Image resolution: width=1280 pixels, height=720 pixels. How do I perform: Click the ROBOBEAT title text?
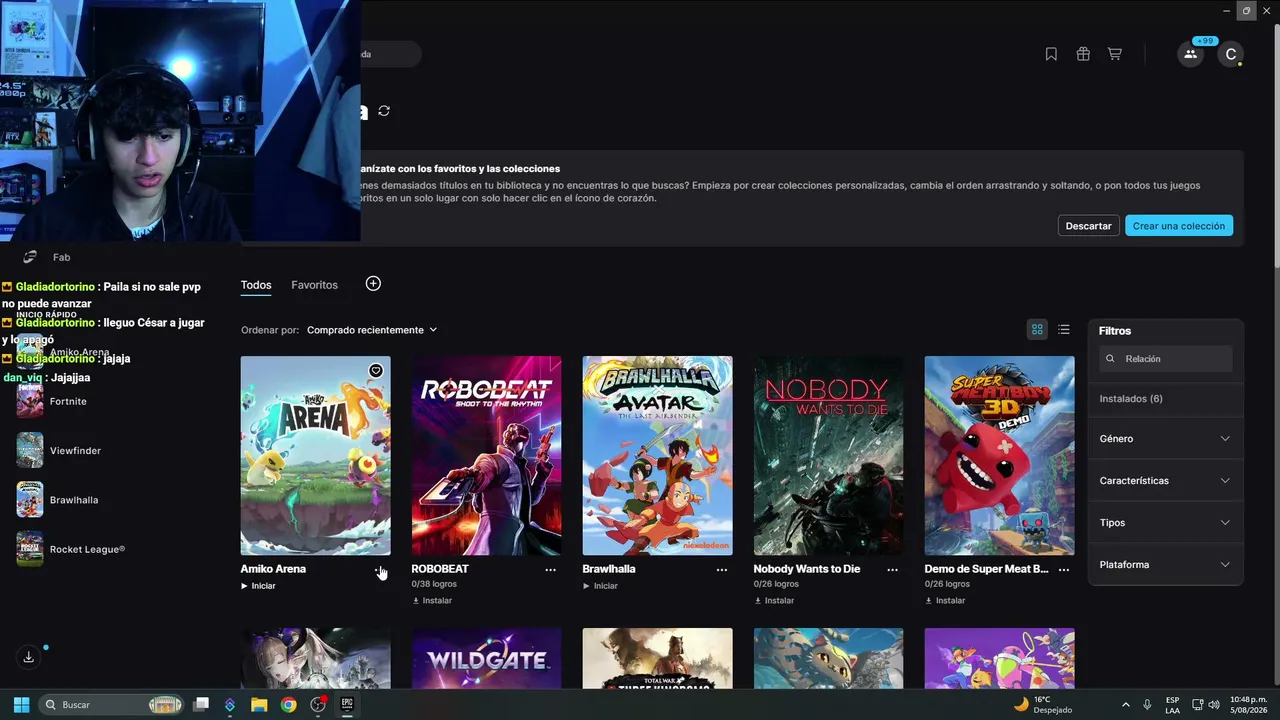pos(440,569)
